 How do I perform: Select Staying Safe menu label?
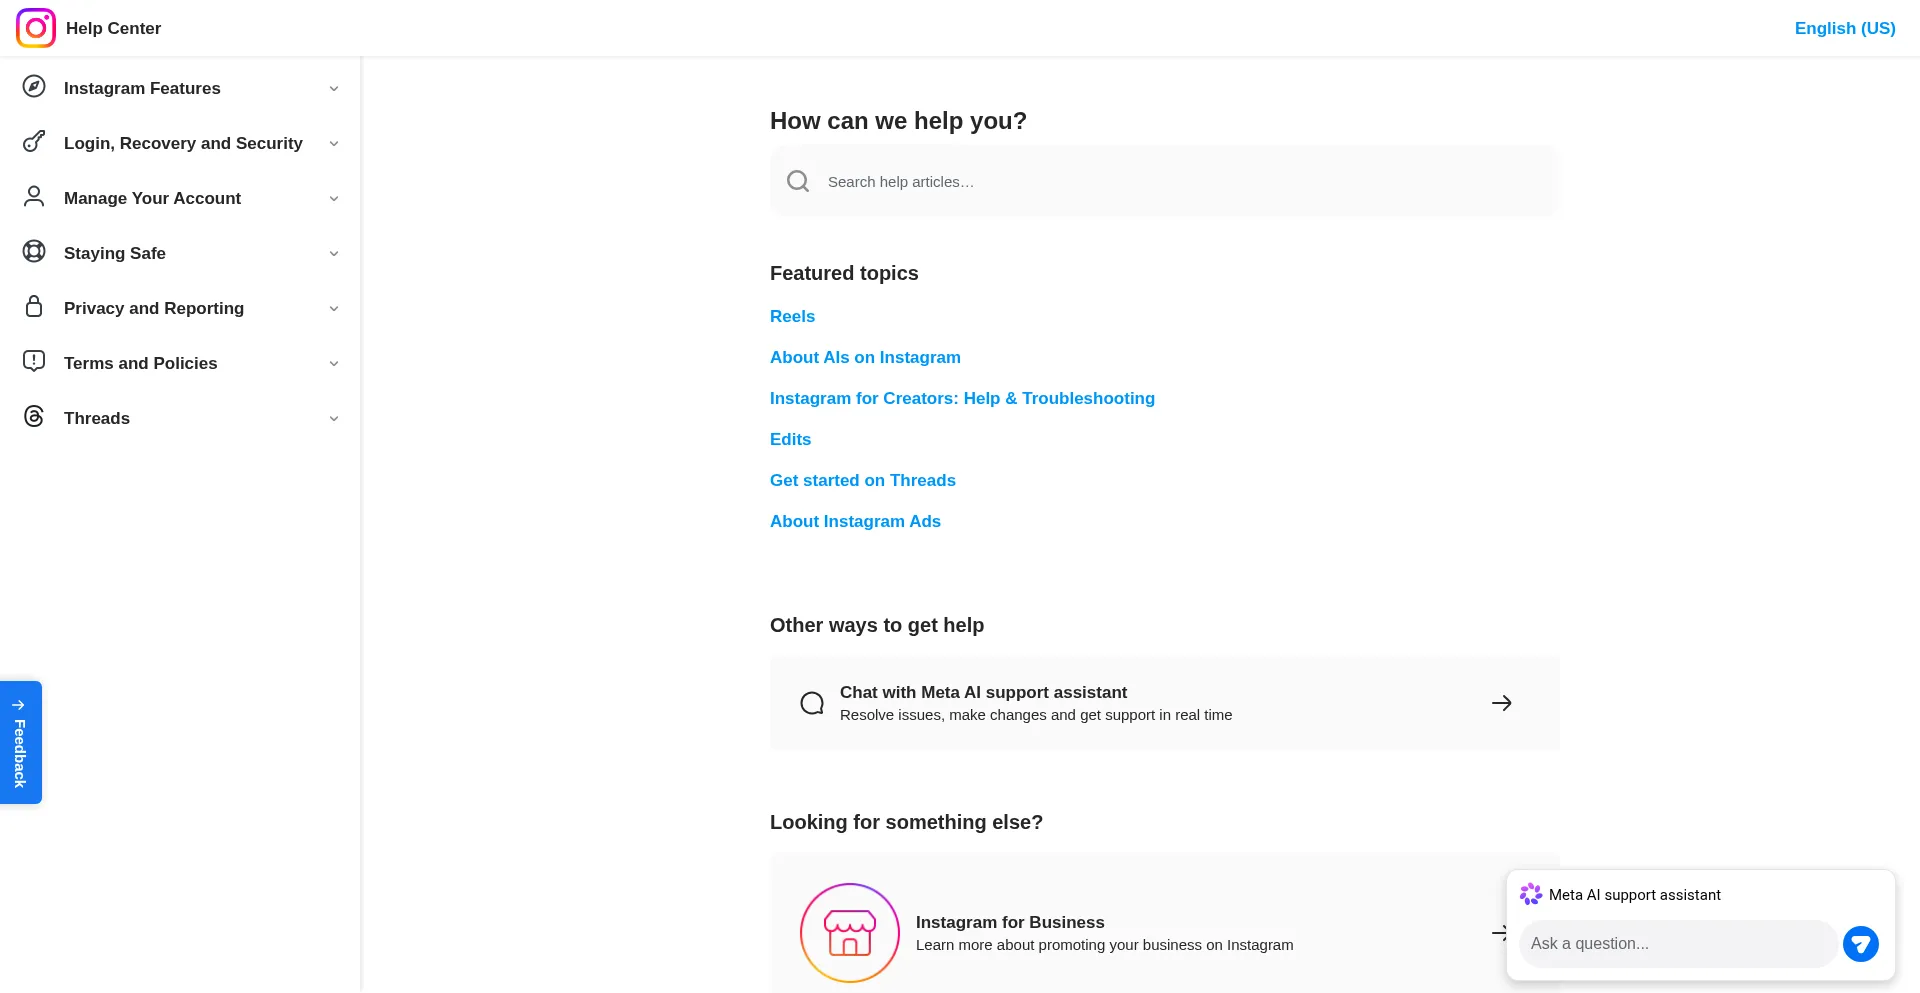[115, 253]
